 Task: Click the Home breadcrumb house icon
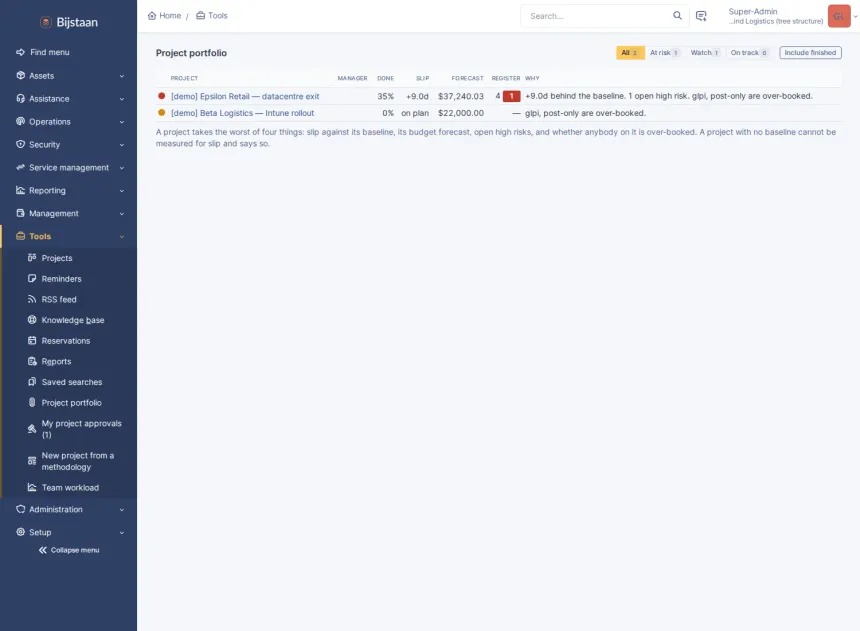[152, 16]
